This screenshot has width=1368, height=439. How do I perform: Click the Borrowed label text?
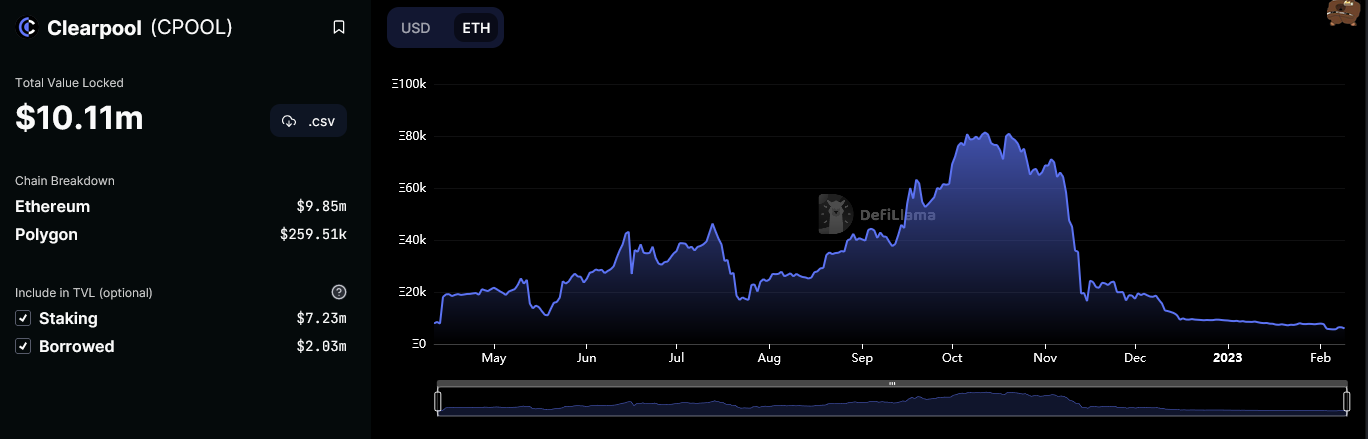76,346
